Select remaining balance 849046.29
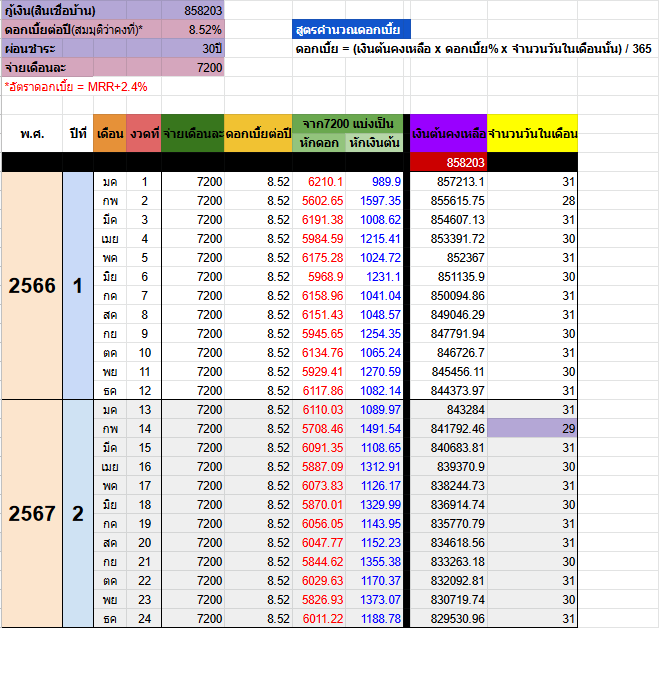The width and height of the screenshot is (659, 685). point(448,315)
